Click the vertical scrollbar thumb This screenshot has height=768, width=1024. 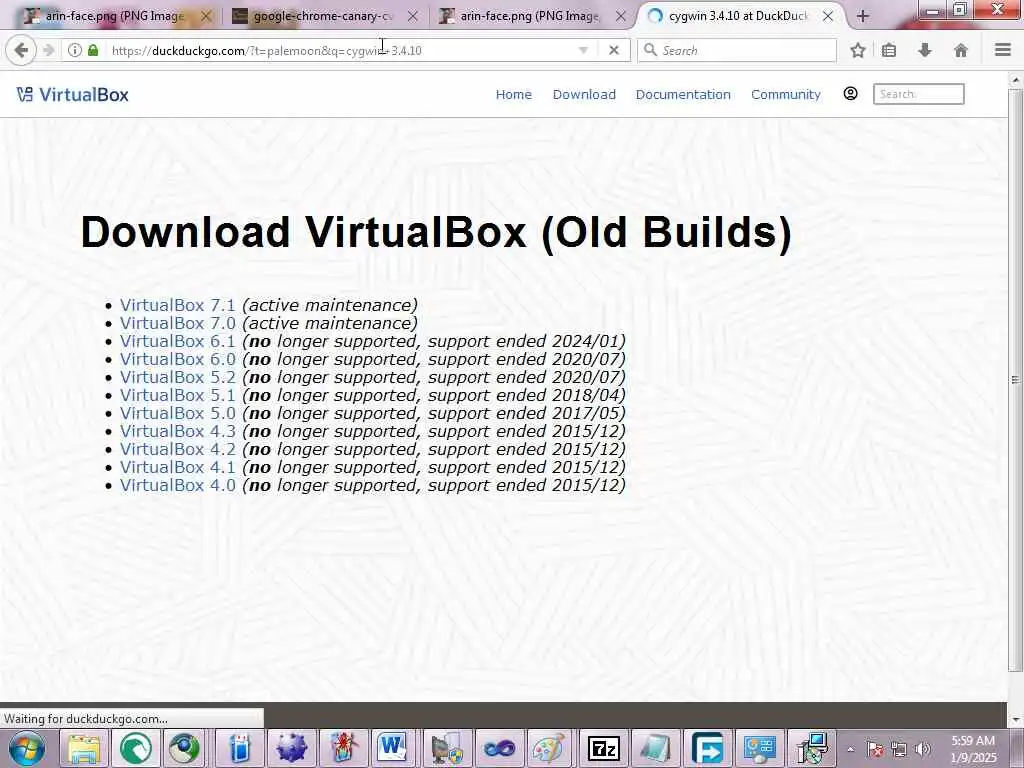click(x=1016, y=379)
